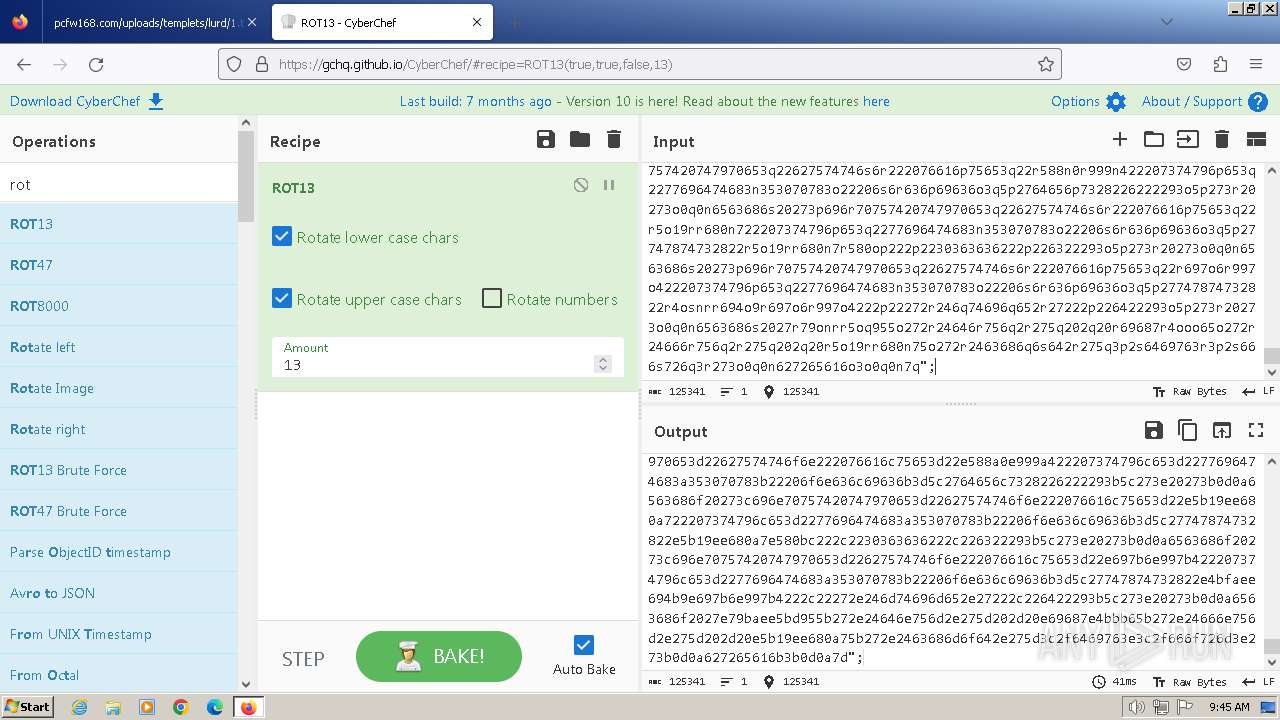
Task: Save the recipe with the disk icon
Action: [546, 140]
